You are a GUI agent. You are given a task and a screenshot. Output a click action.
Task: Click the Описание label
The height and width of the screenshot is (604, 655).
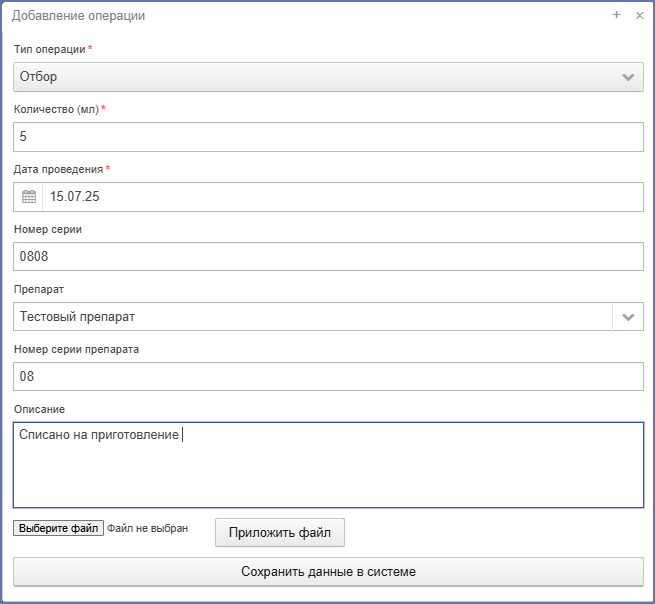tap(40, 409)
